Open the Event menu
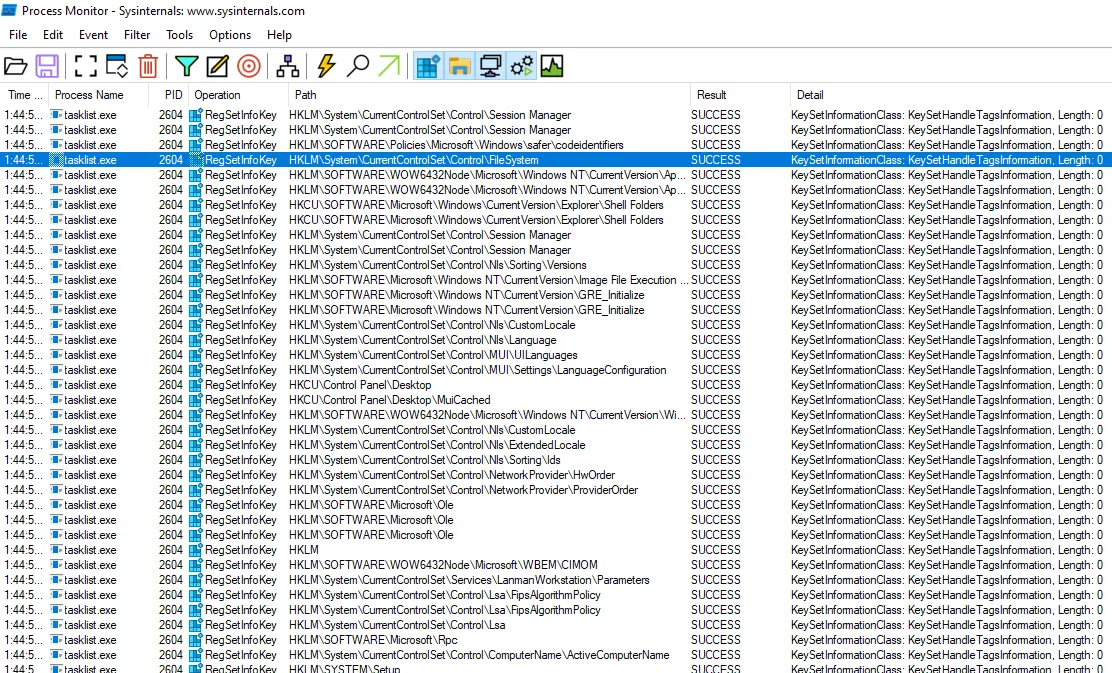The width and height of the screenshot is (1112, 673). (x=93, y=35)
